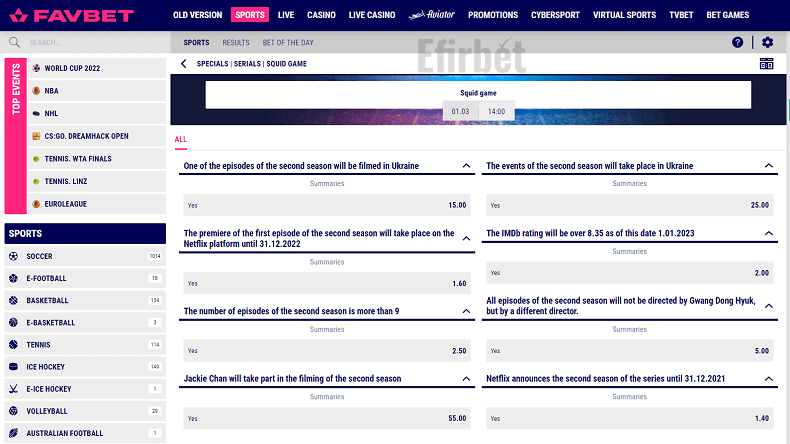Screen dimensions: 790x444
Task: Click the CS:GO DreamHack Open icon
Action: pos(36,136)
